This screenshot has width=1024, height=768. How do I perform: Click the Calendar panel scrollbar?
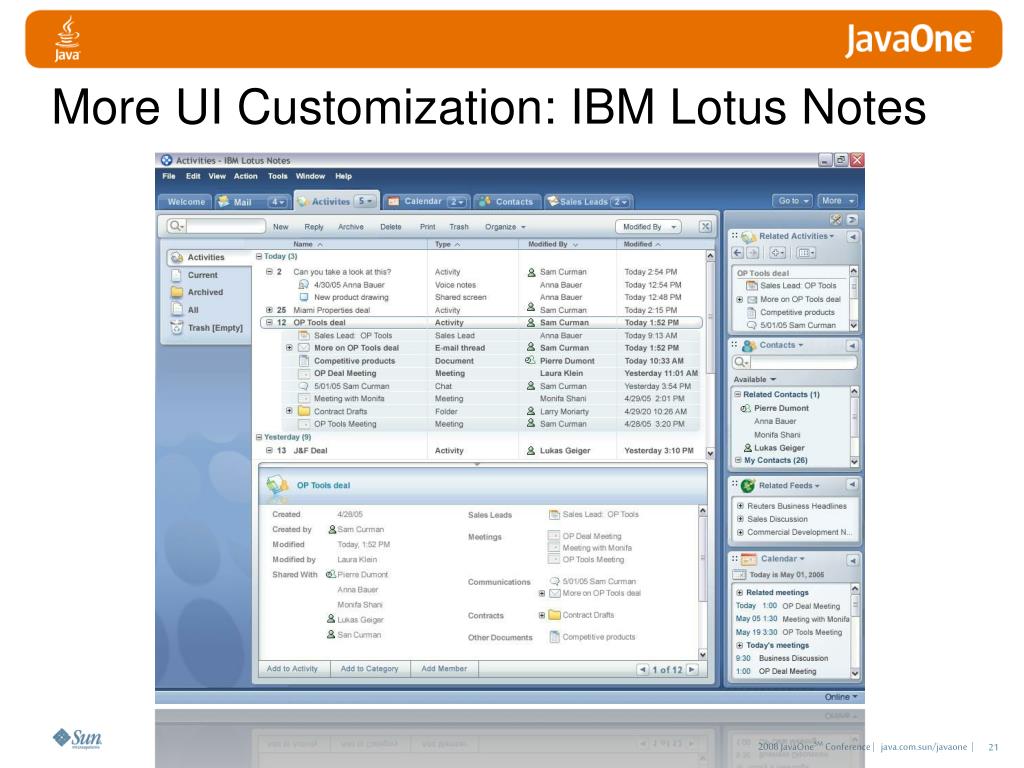855,631
